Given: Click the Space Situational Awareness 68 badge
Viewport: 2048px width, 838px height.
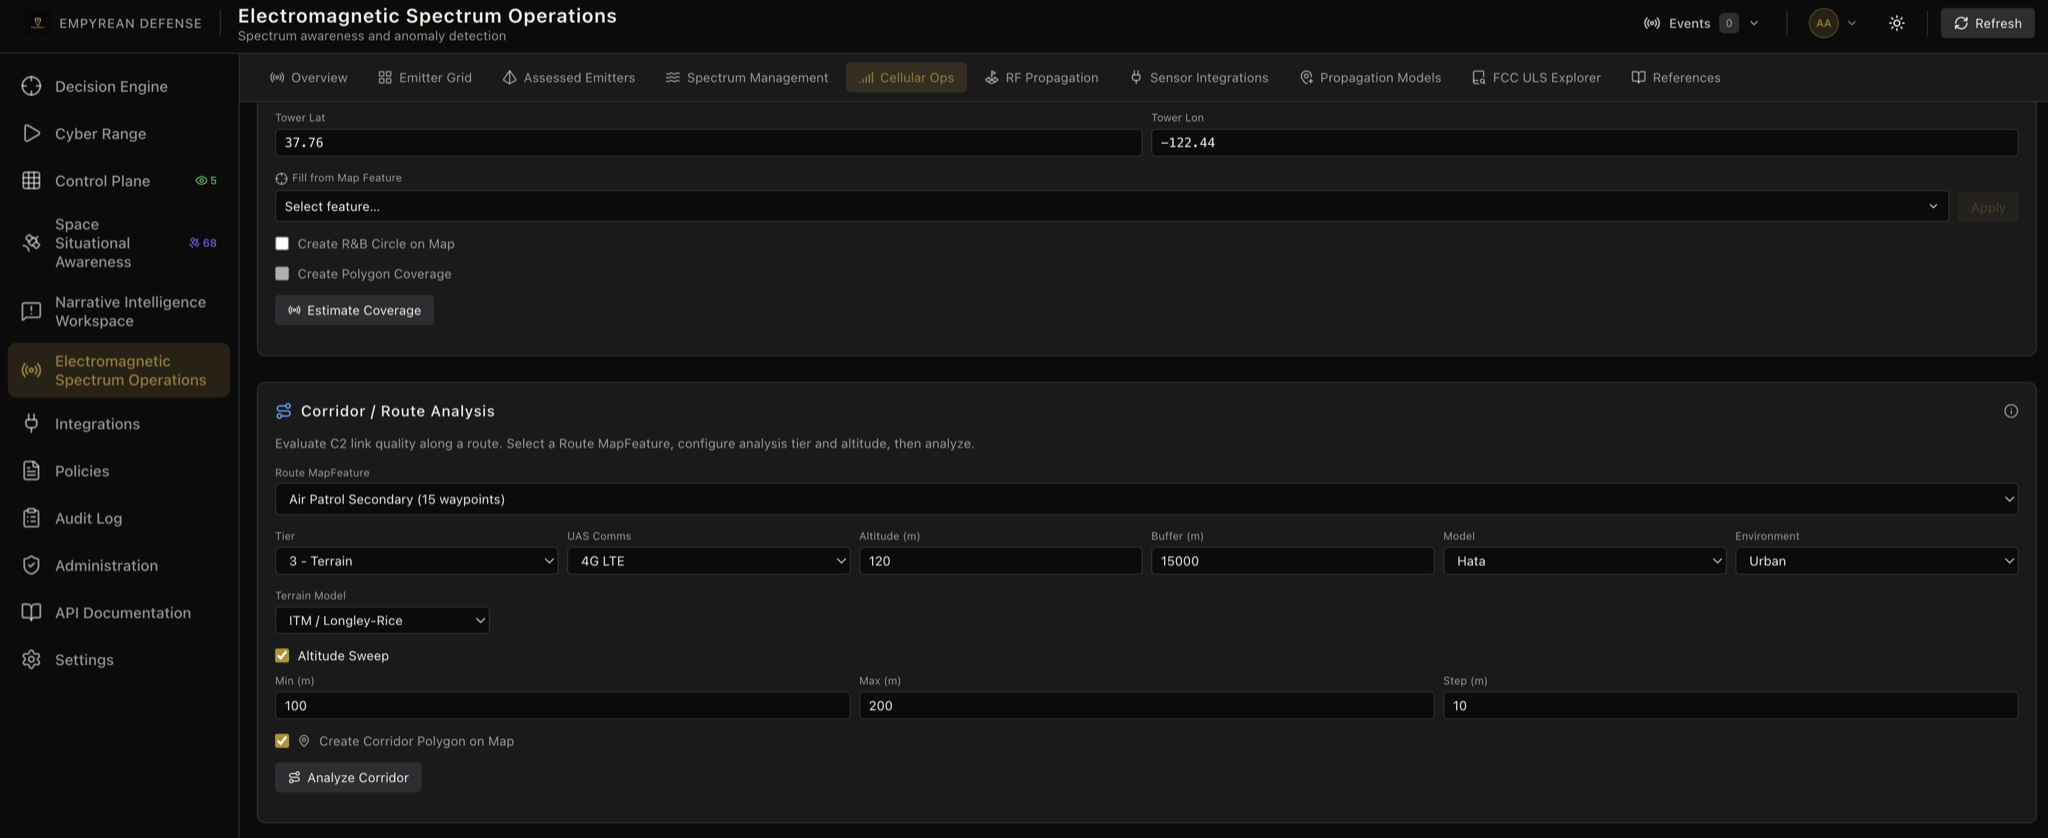Looking at the screenshot, I should (x=203, y=243).
